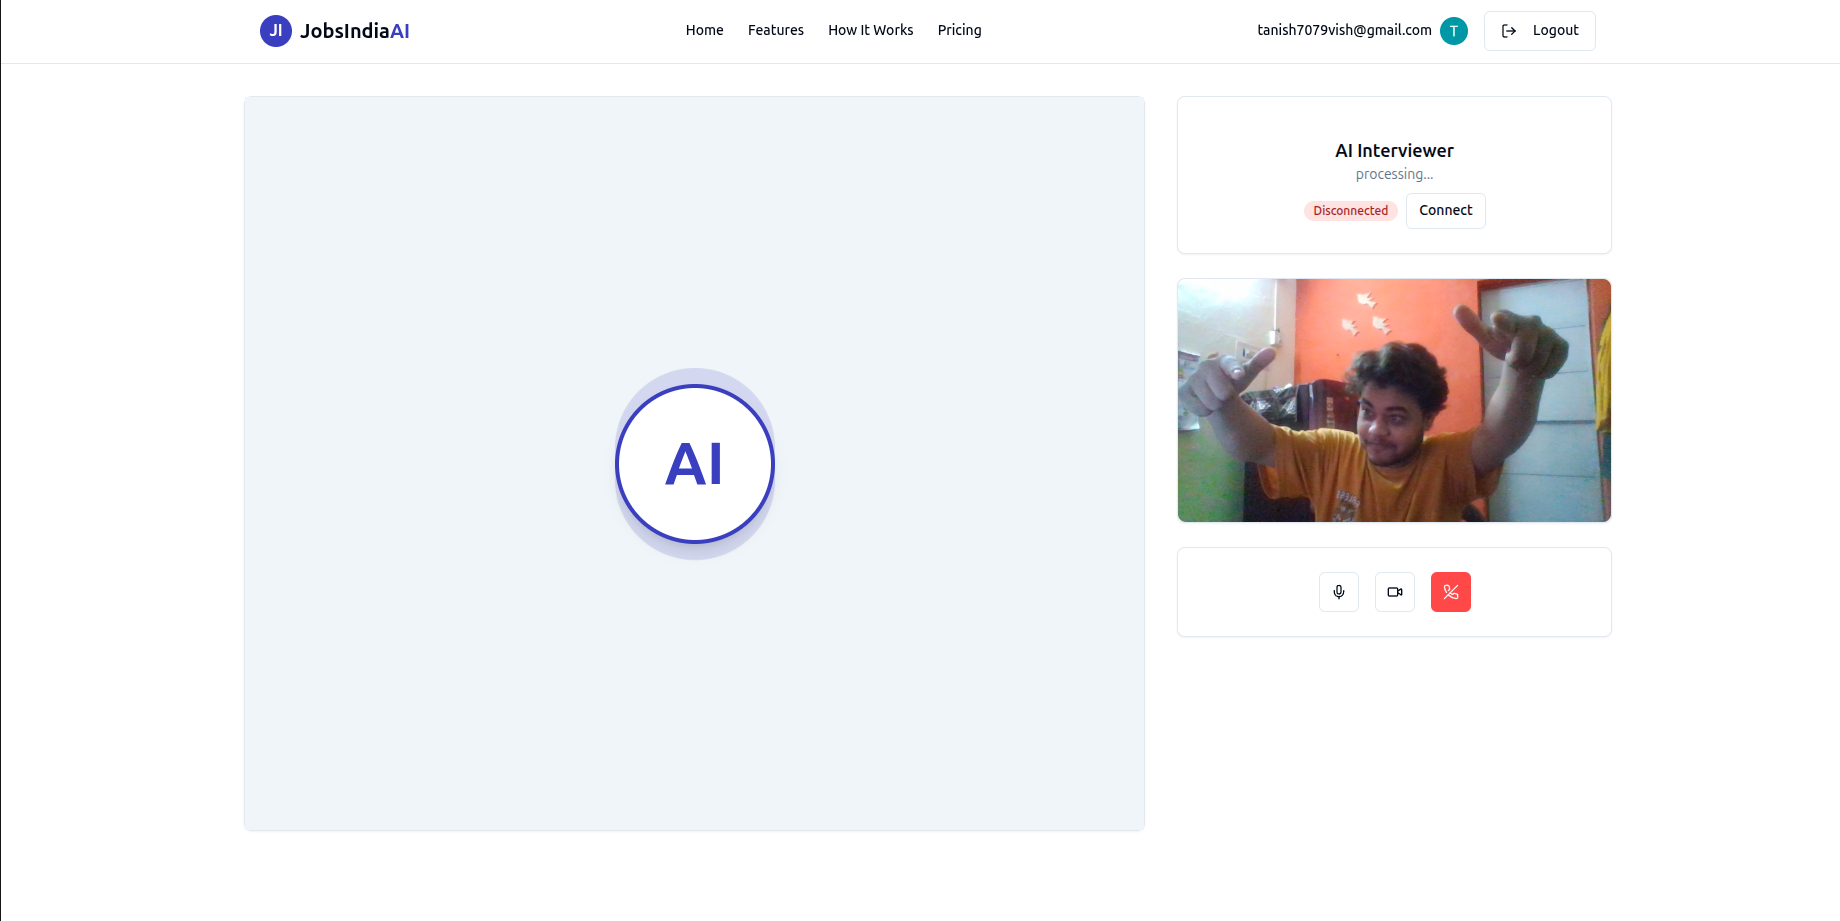Turn off the camera

tap(1395, 592)
